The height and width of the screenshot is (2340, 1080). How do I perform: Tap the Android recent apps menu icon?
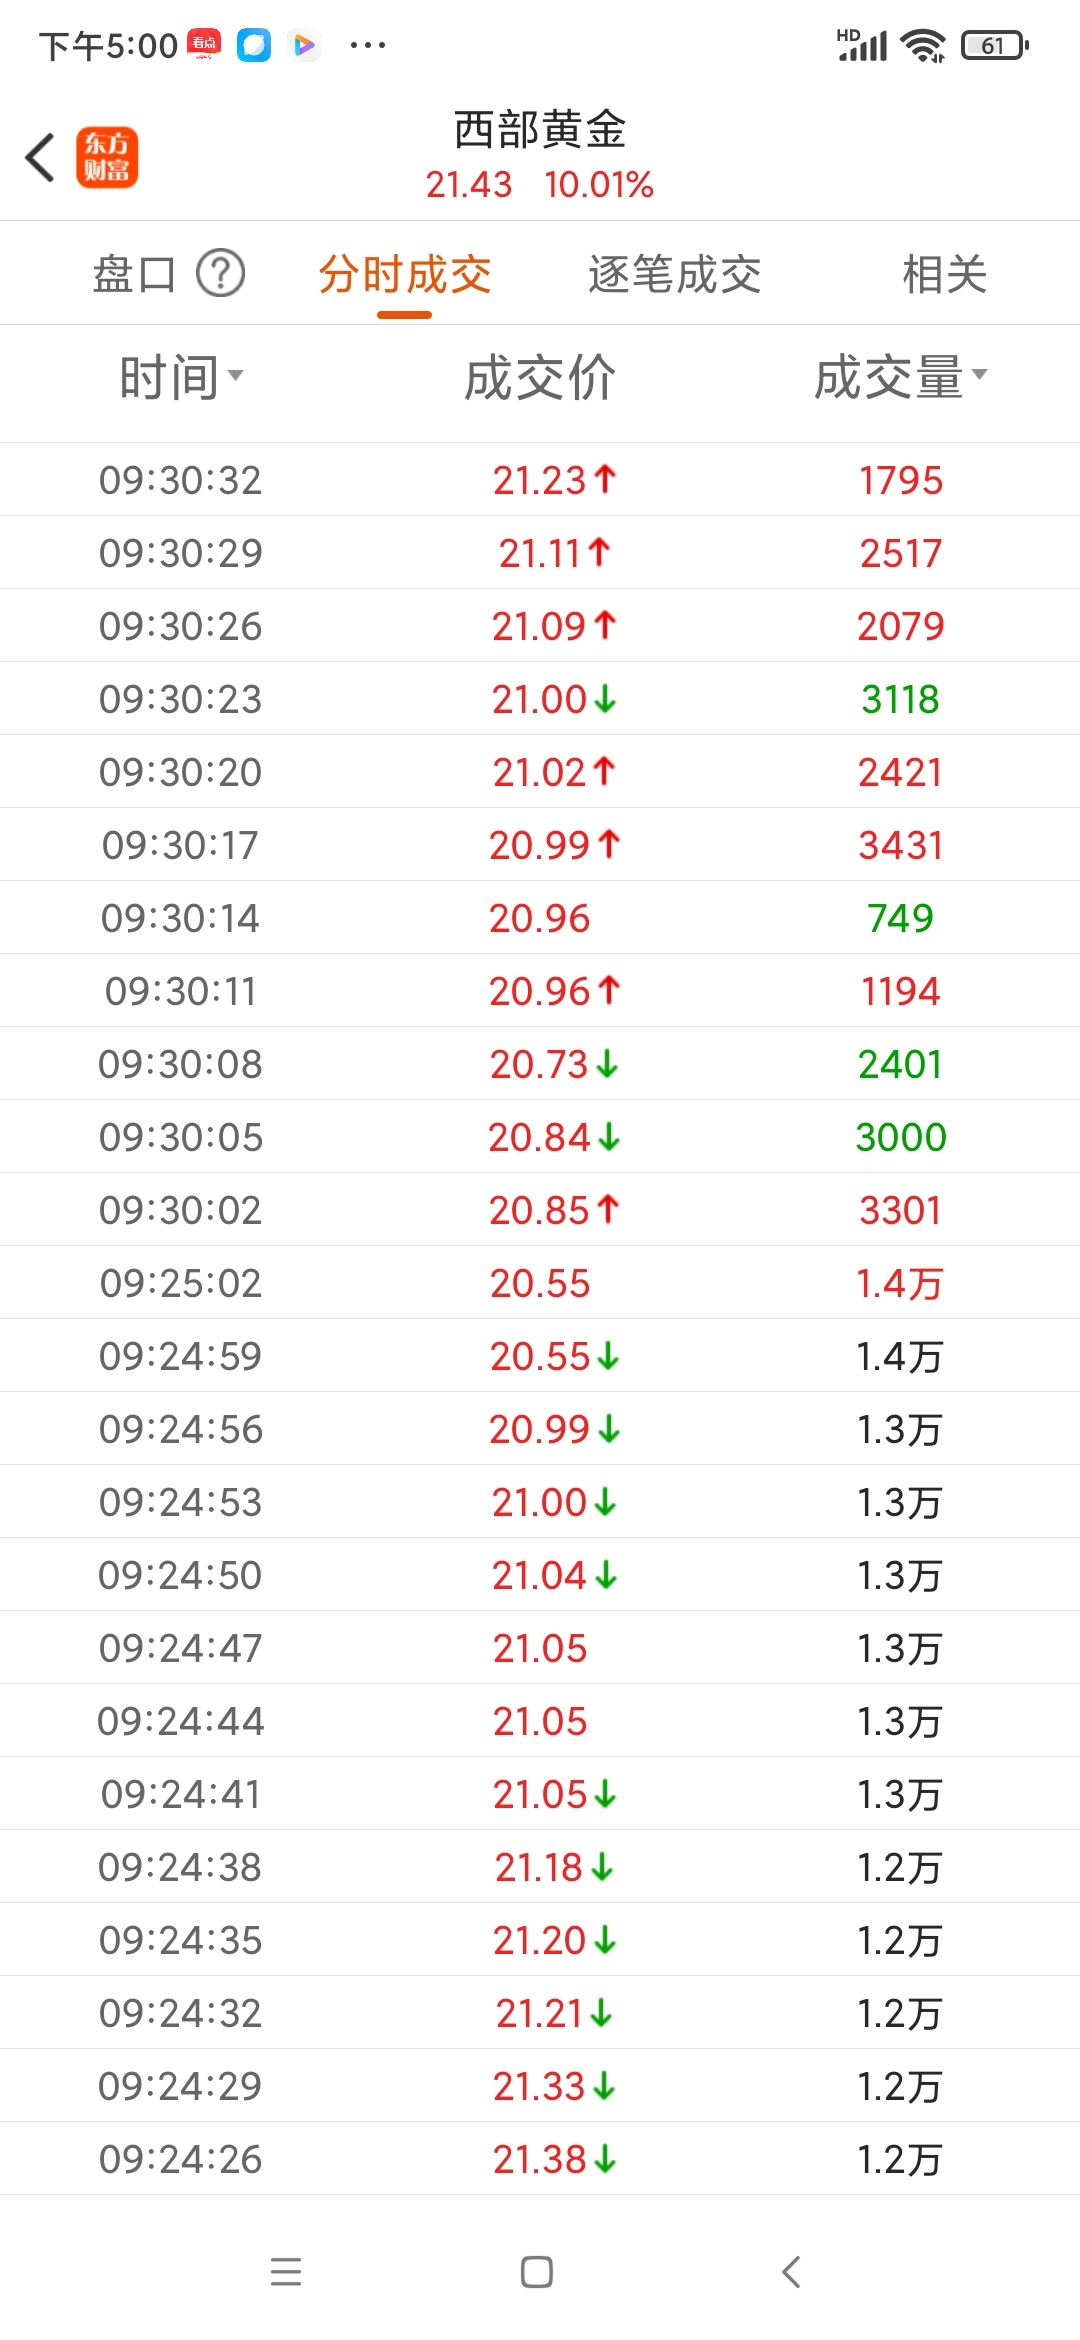(x=286, y=2272)
